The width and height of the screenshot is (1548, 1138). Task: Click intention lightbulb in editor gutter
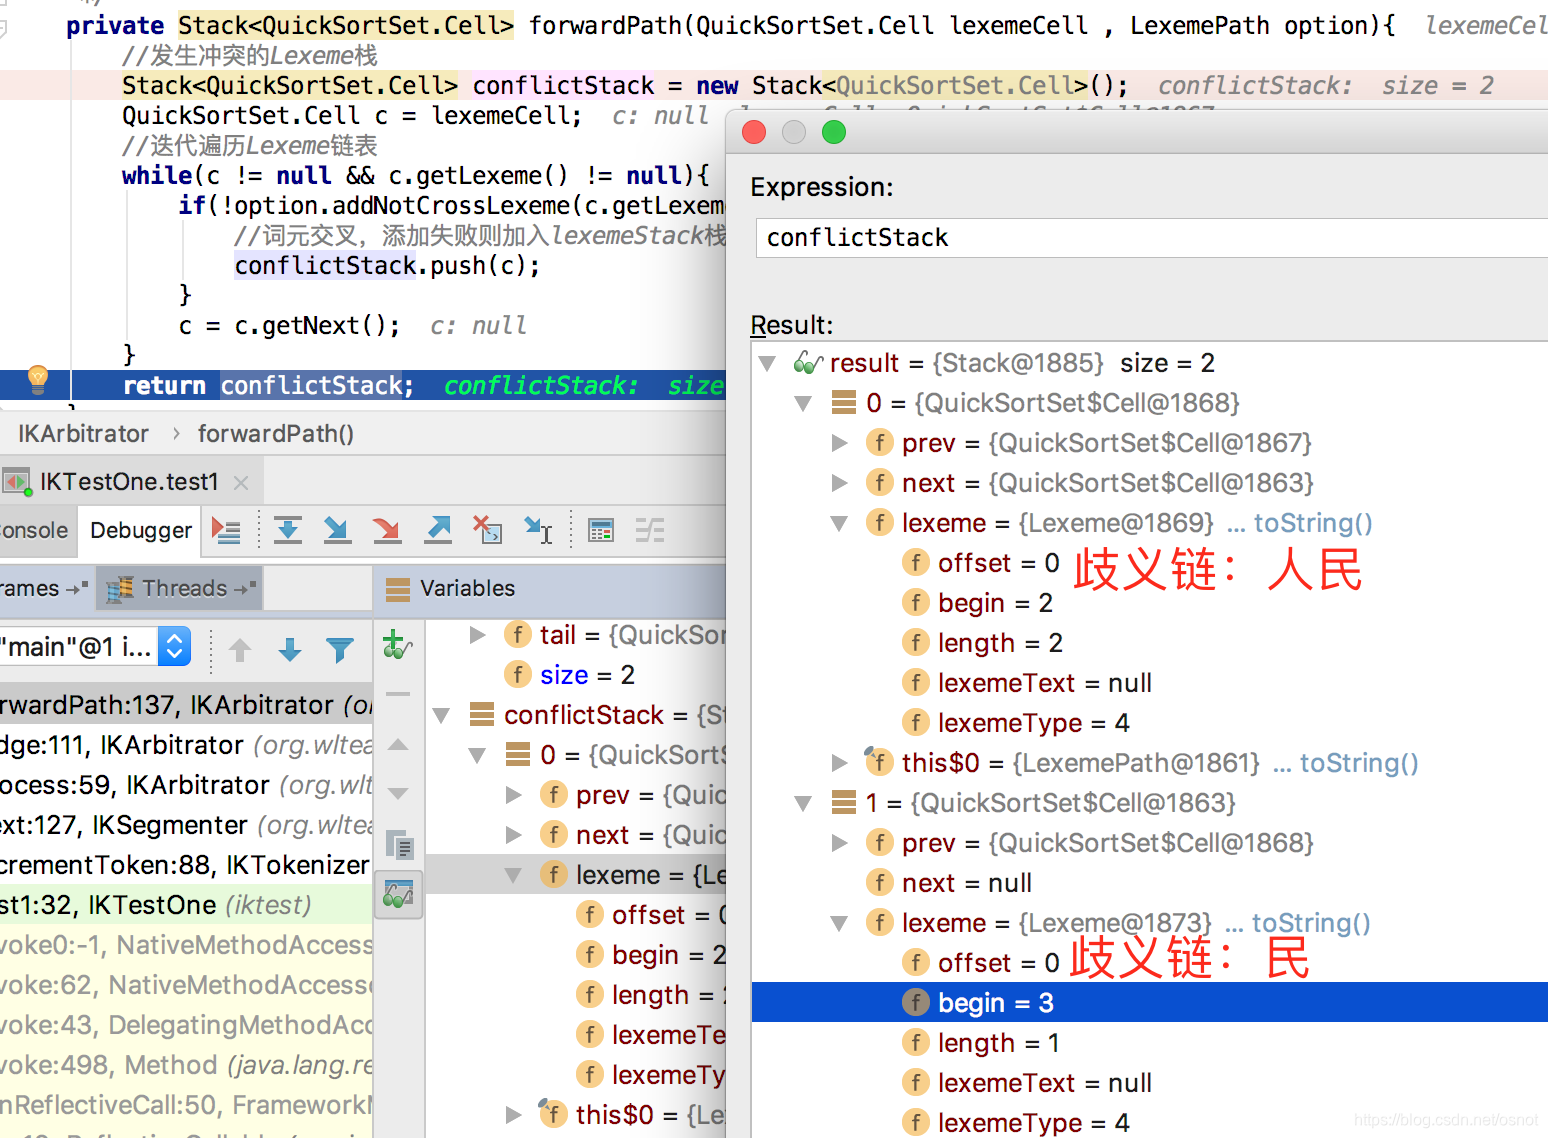coord(37,379)
